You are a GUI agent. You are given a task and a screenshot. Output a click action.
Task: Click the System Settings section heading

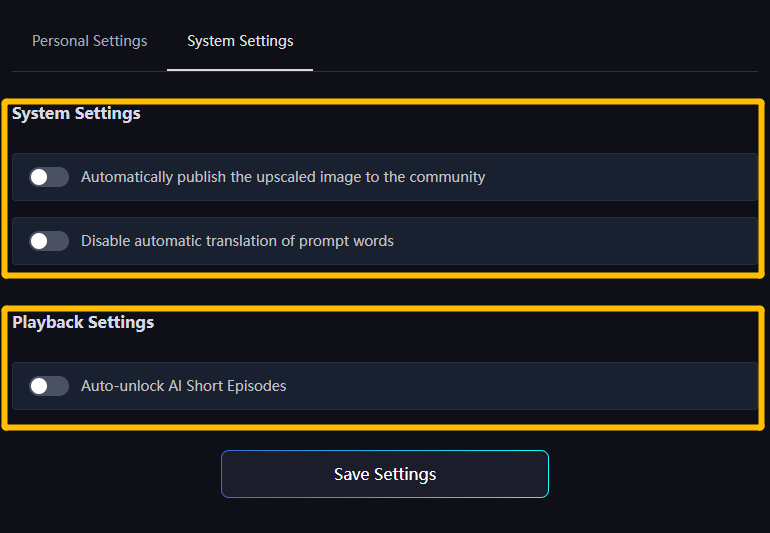[76, 114]
